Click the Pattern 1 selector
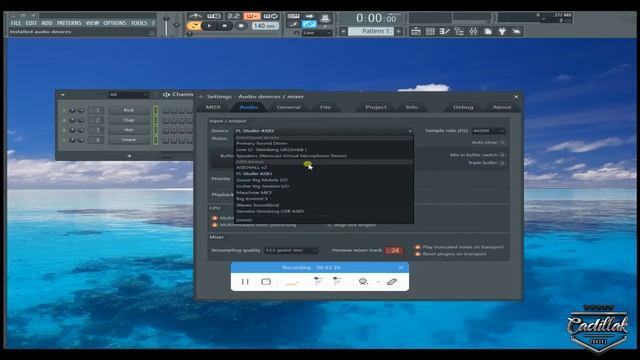The height and width of the screenshot is (360, 640). tap(371, 31)
